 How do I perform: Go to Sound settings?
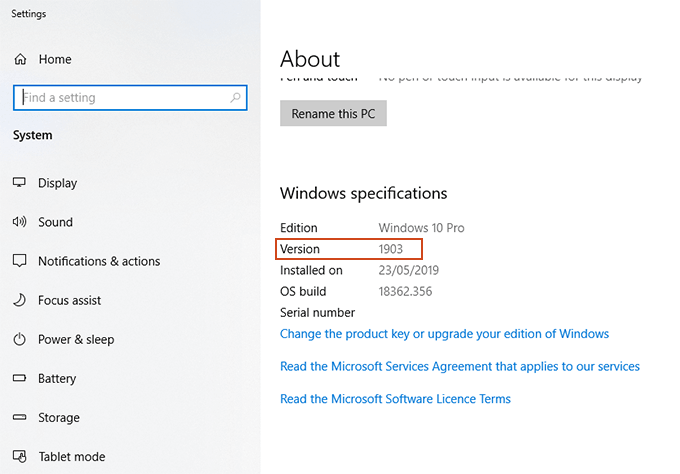point(55,222)
